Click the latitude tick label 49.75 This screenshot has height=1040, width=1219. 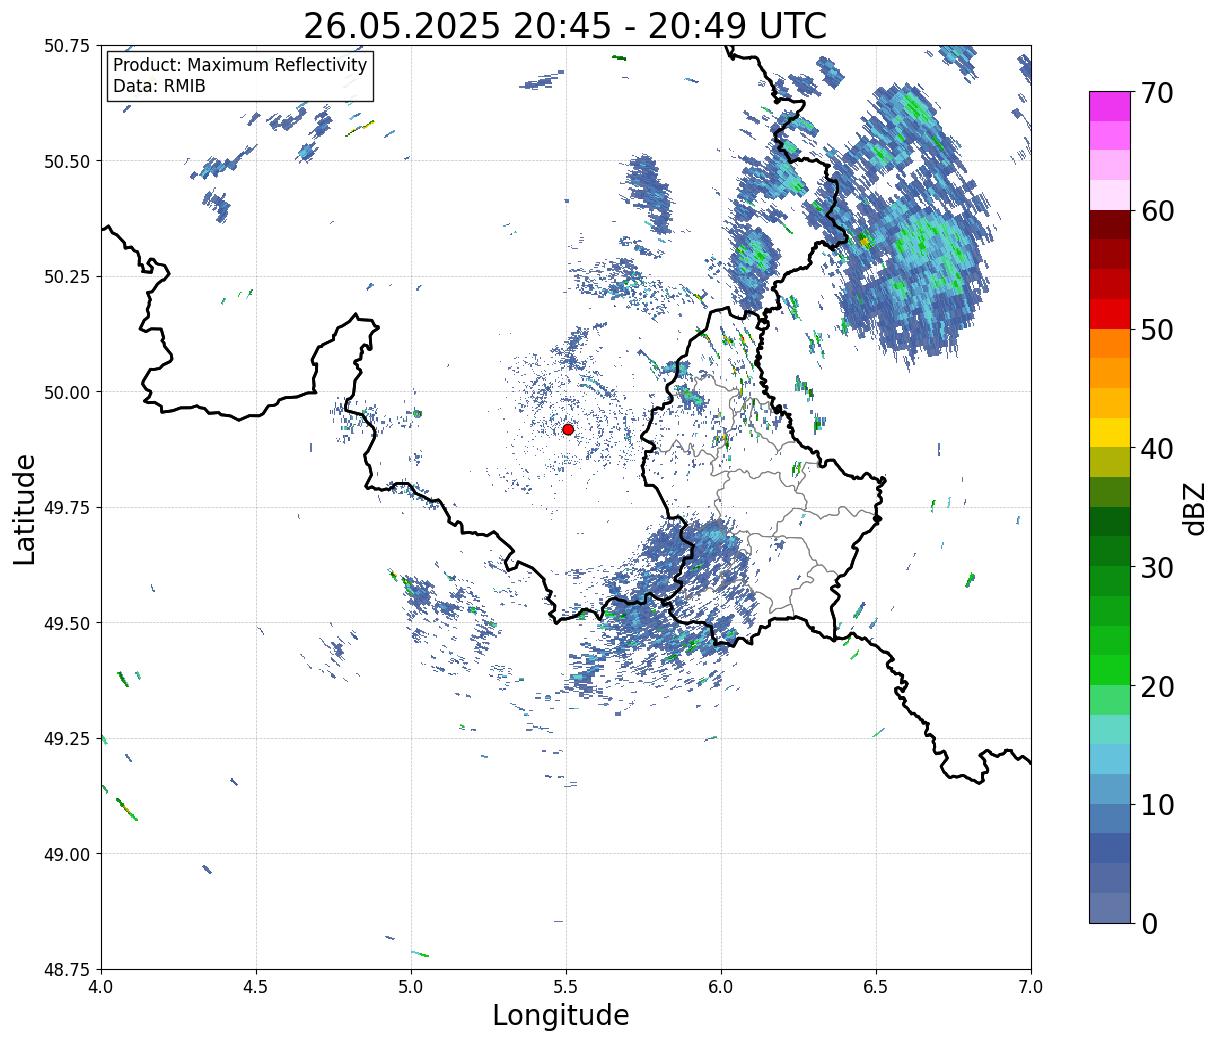click(66, 508)
